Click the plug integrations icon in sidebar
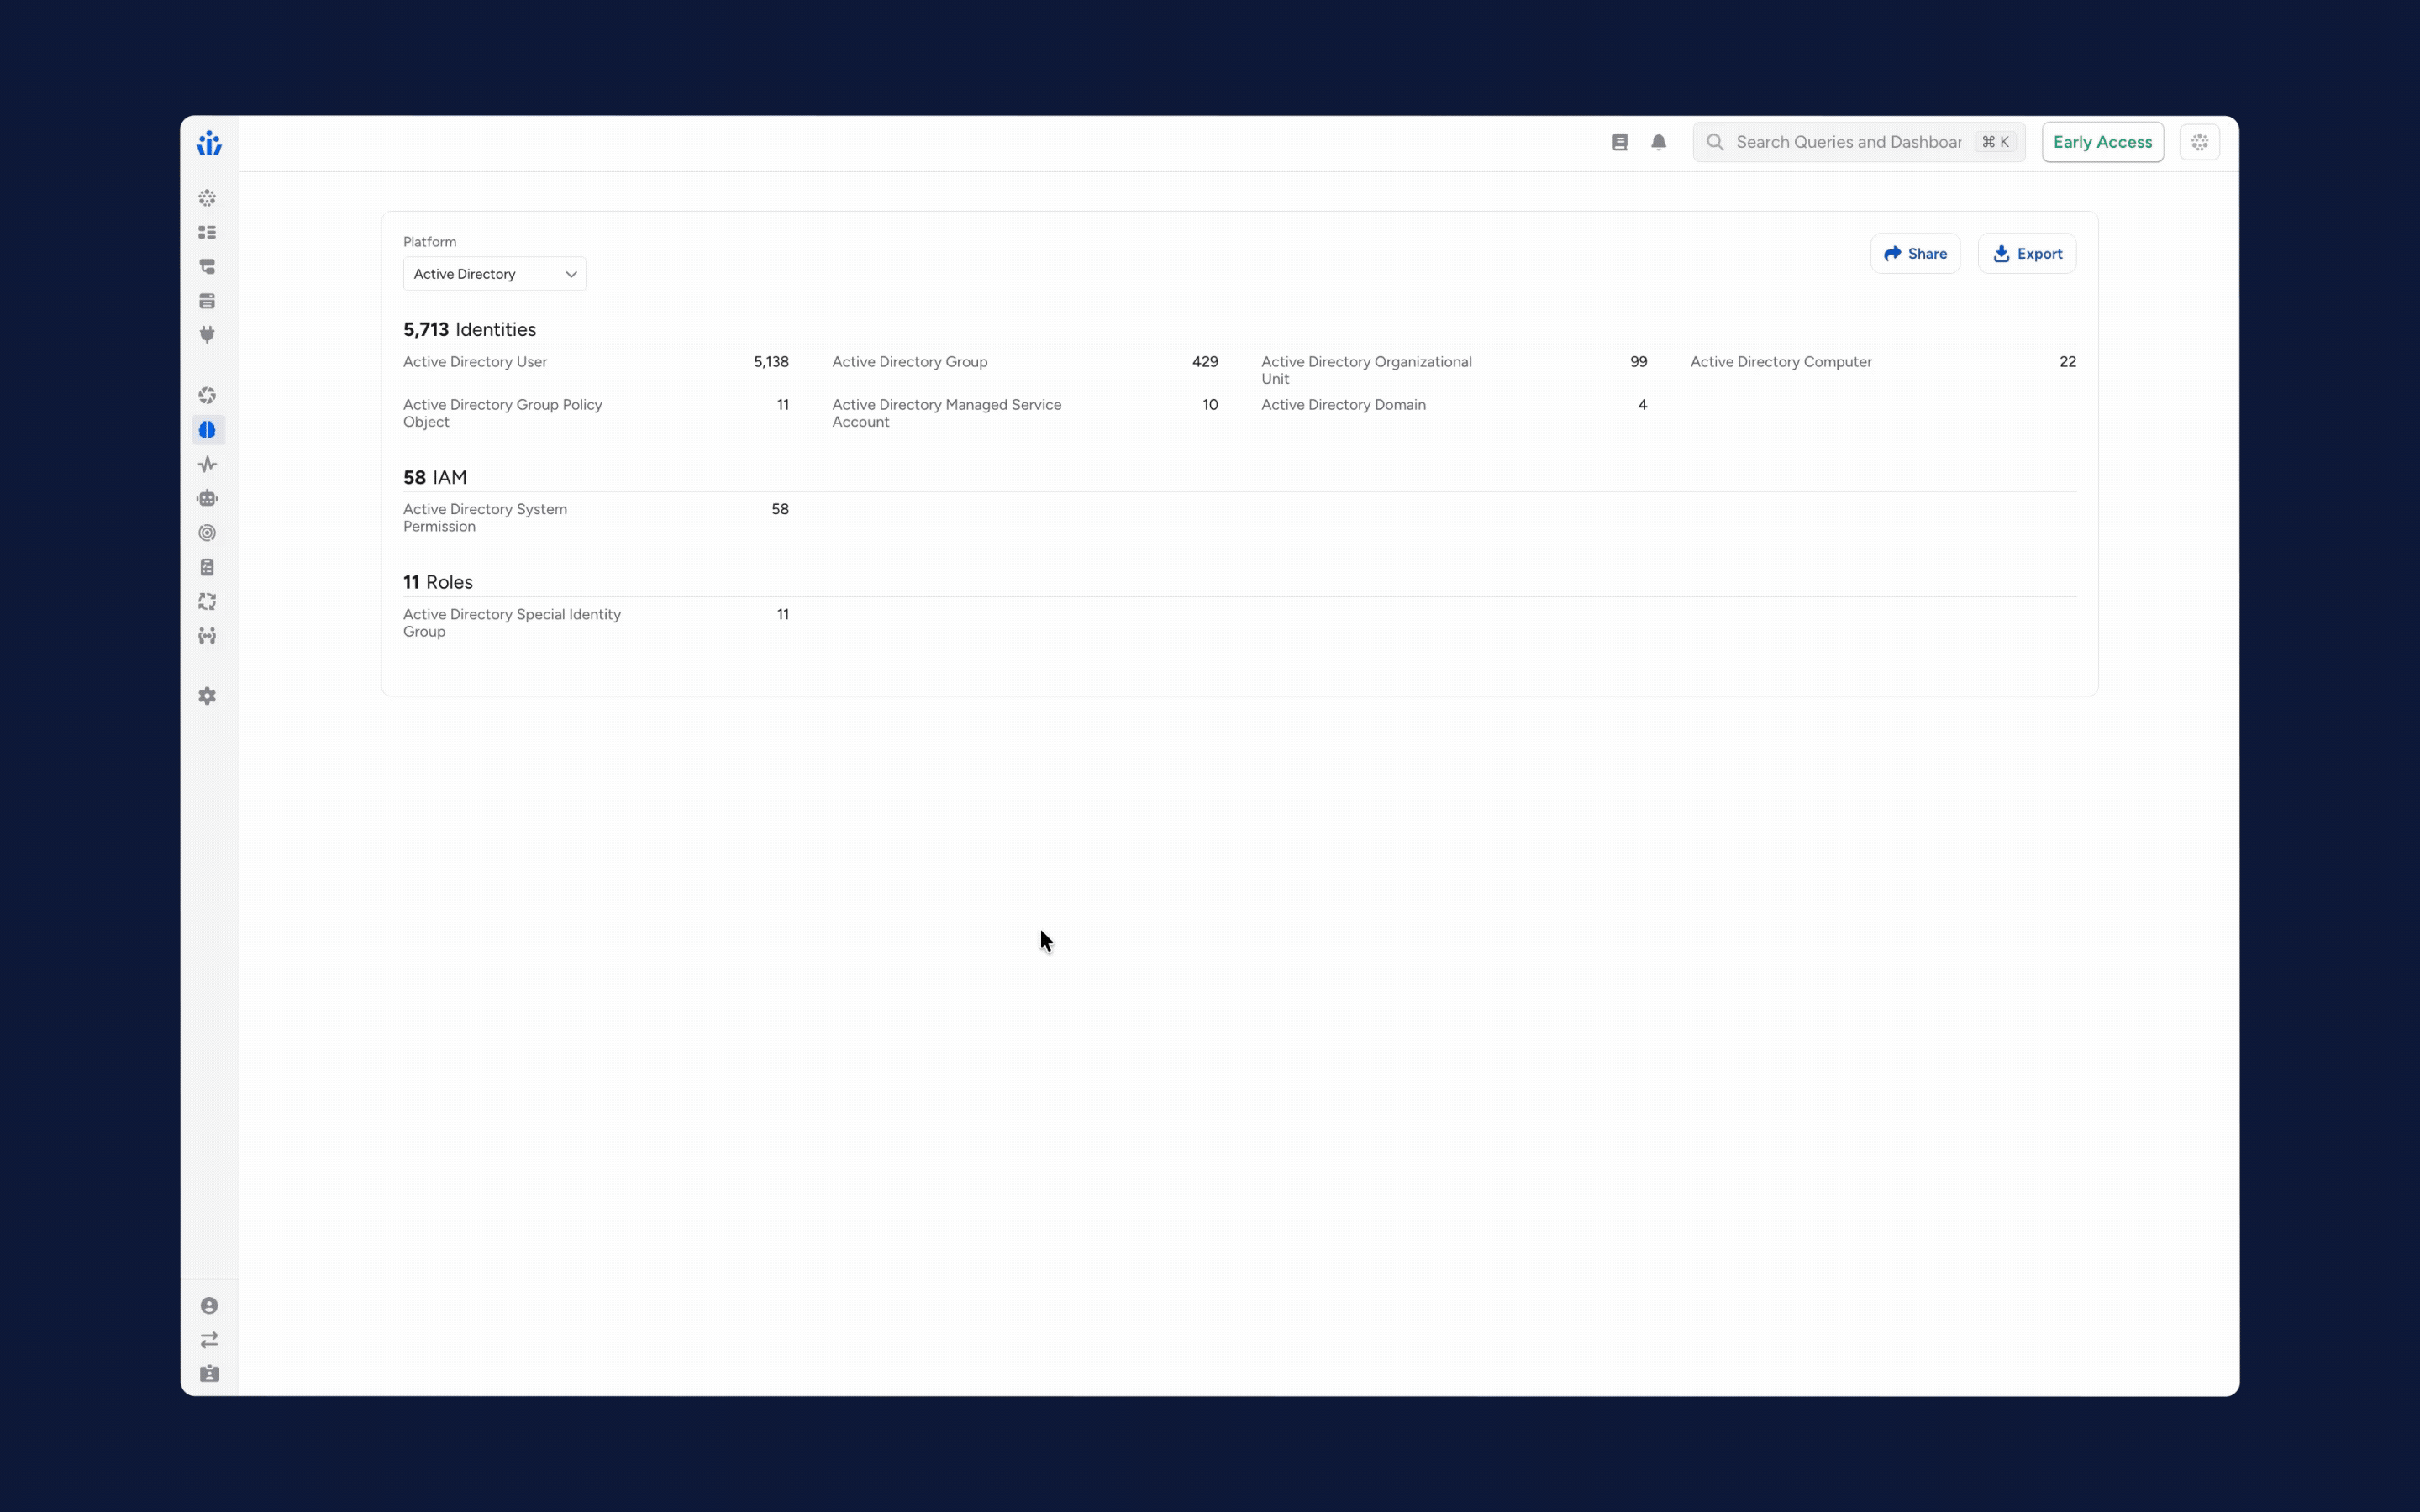 (207, 335)
